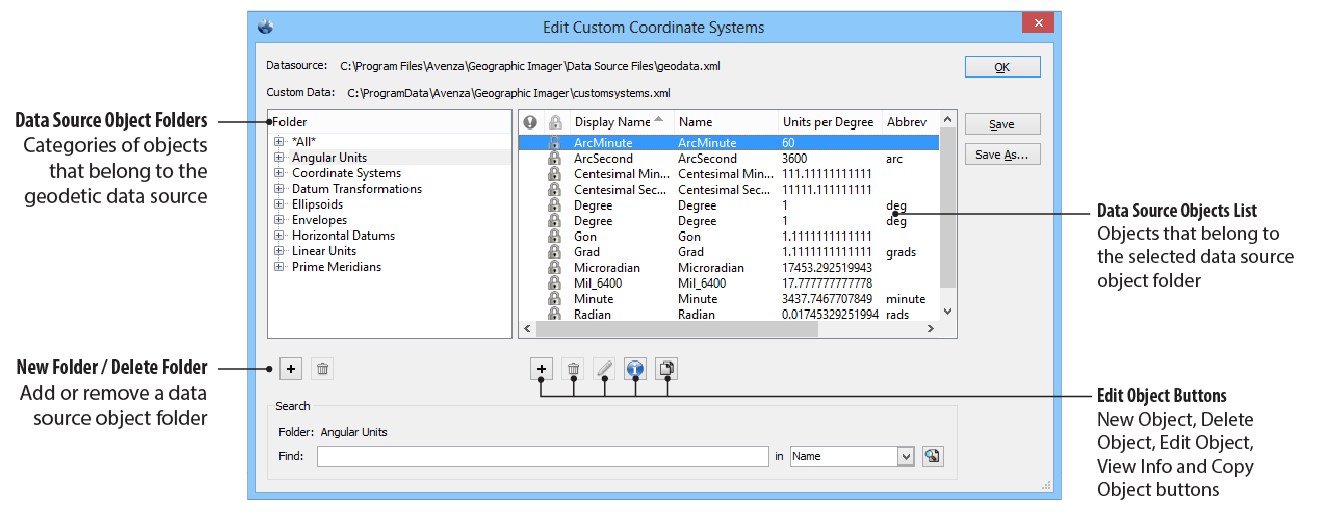Image resolution: width=1319 pixels, height=521 pixels.
Task: Click in the Find text field
Action: pos(542,456)
